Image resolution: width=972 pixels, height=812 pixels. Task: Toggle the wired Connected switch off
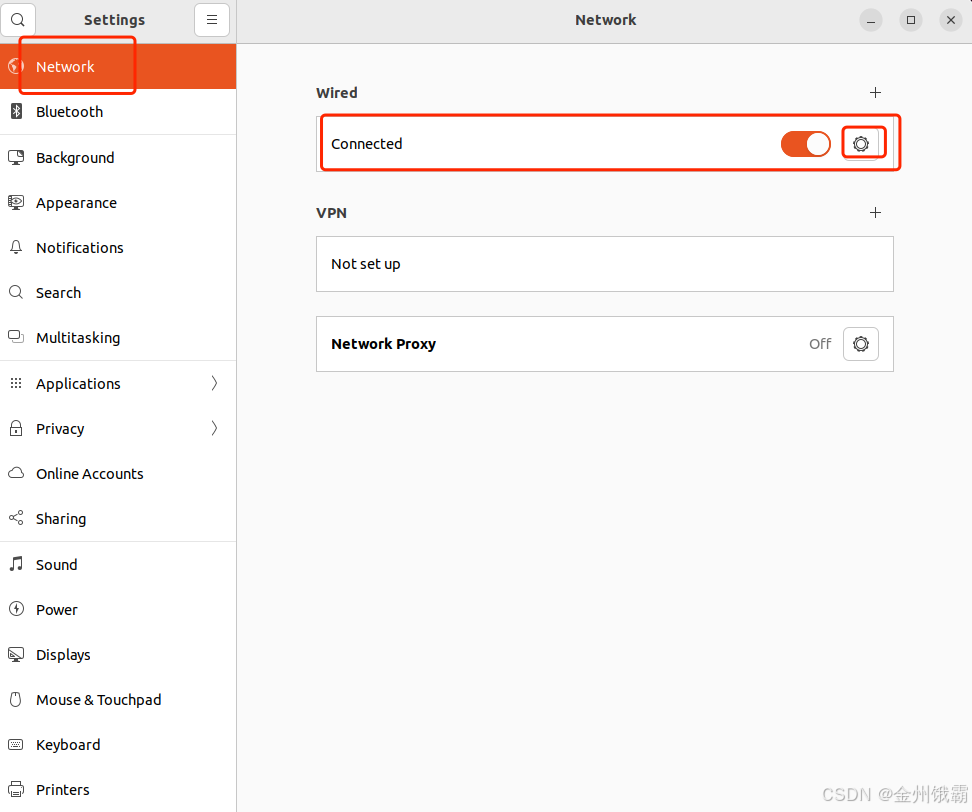(x=805, y=144)
